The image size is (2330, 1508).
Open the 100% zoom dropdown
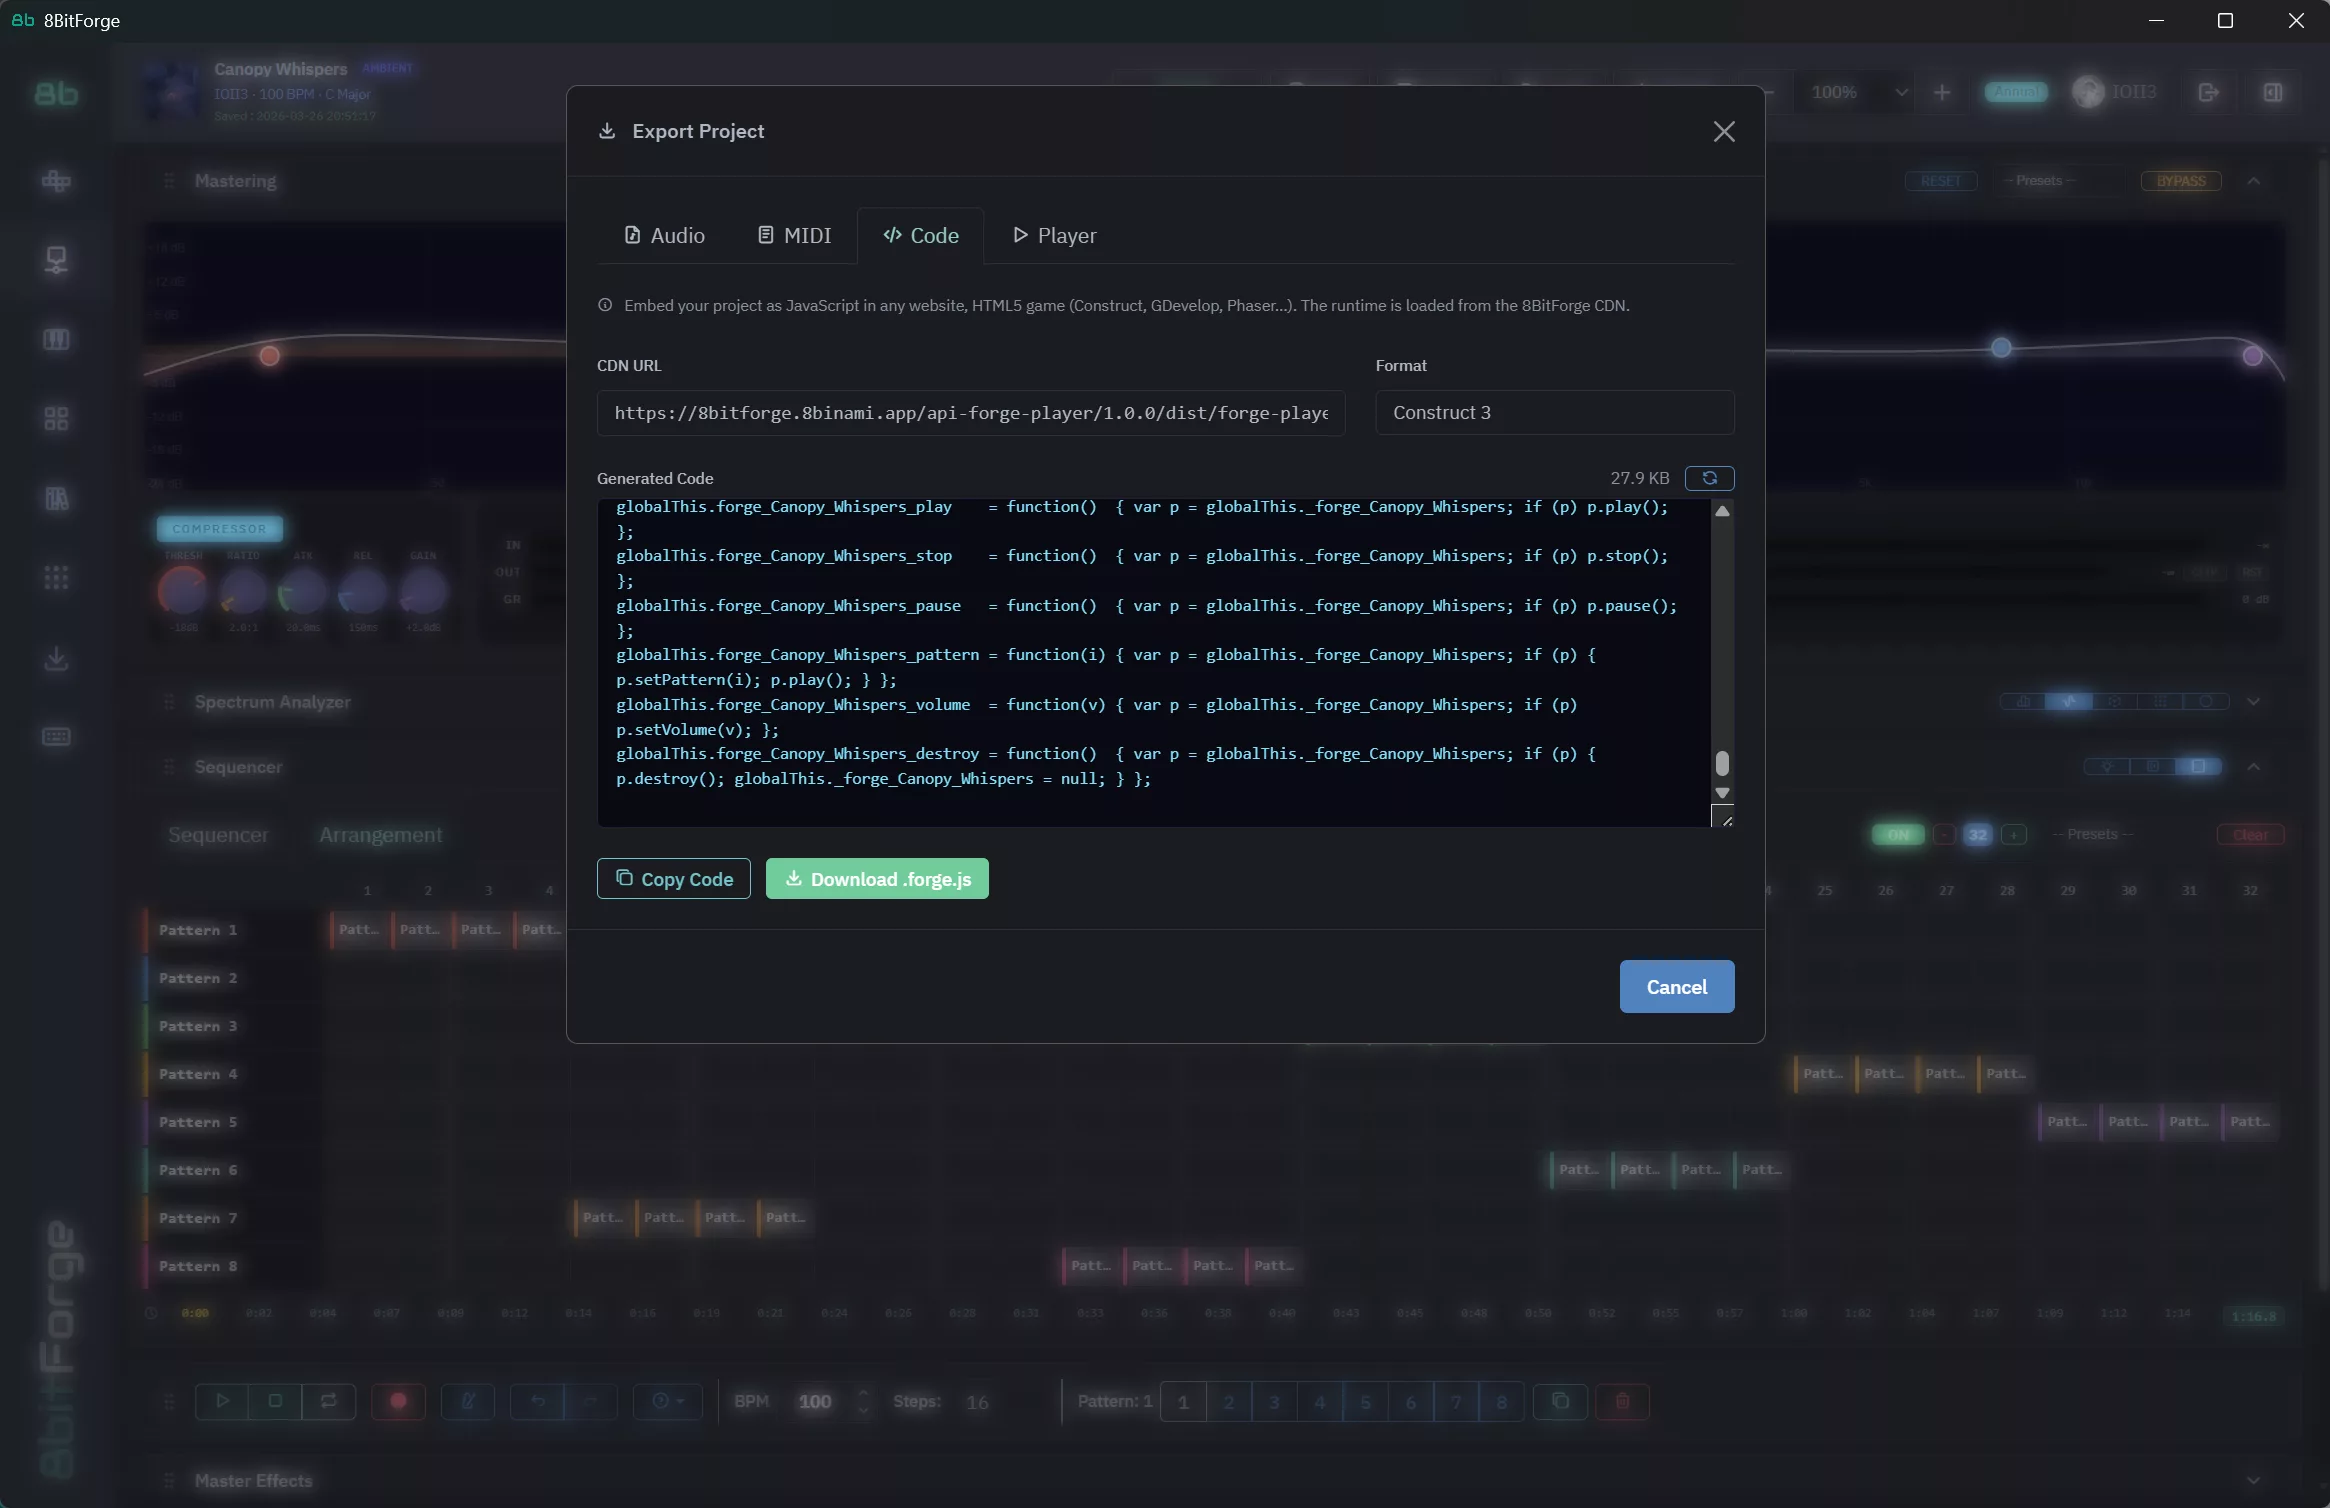1857,92
